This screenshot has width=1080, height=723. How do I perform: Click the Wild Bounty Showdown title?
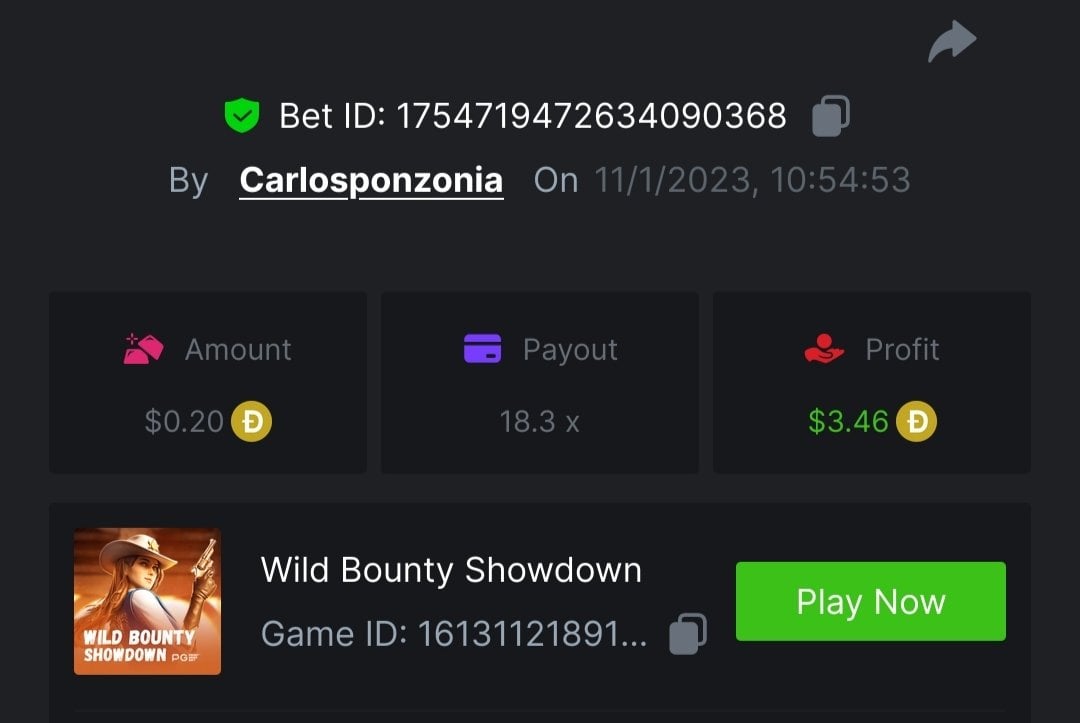pyautogui.click(x=451, y=570)
